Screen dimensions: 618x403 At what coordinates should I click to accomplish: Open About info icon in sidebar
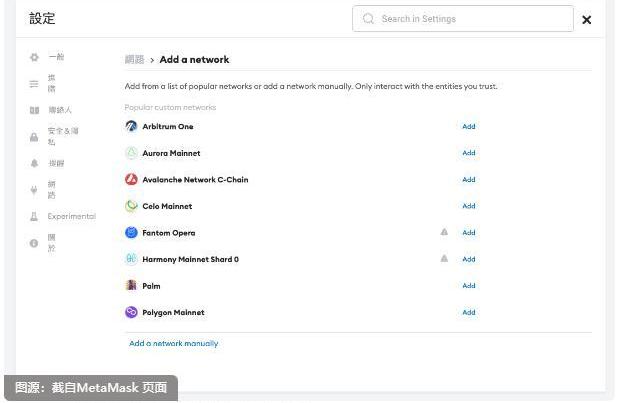[x=34, y=242]
